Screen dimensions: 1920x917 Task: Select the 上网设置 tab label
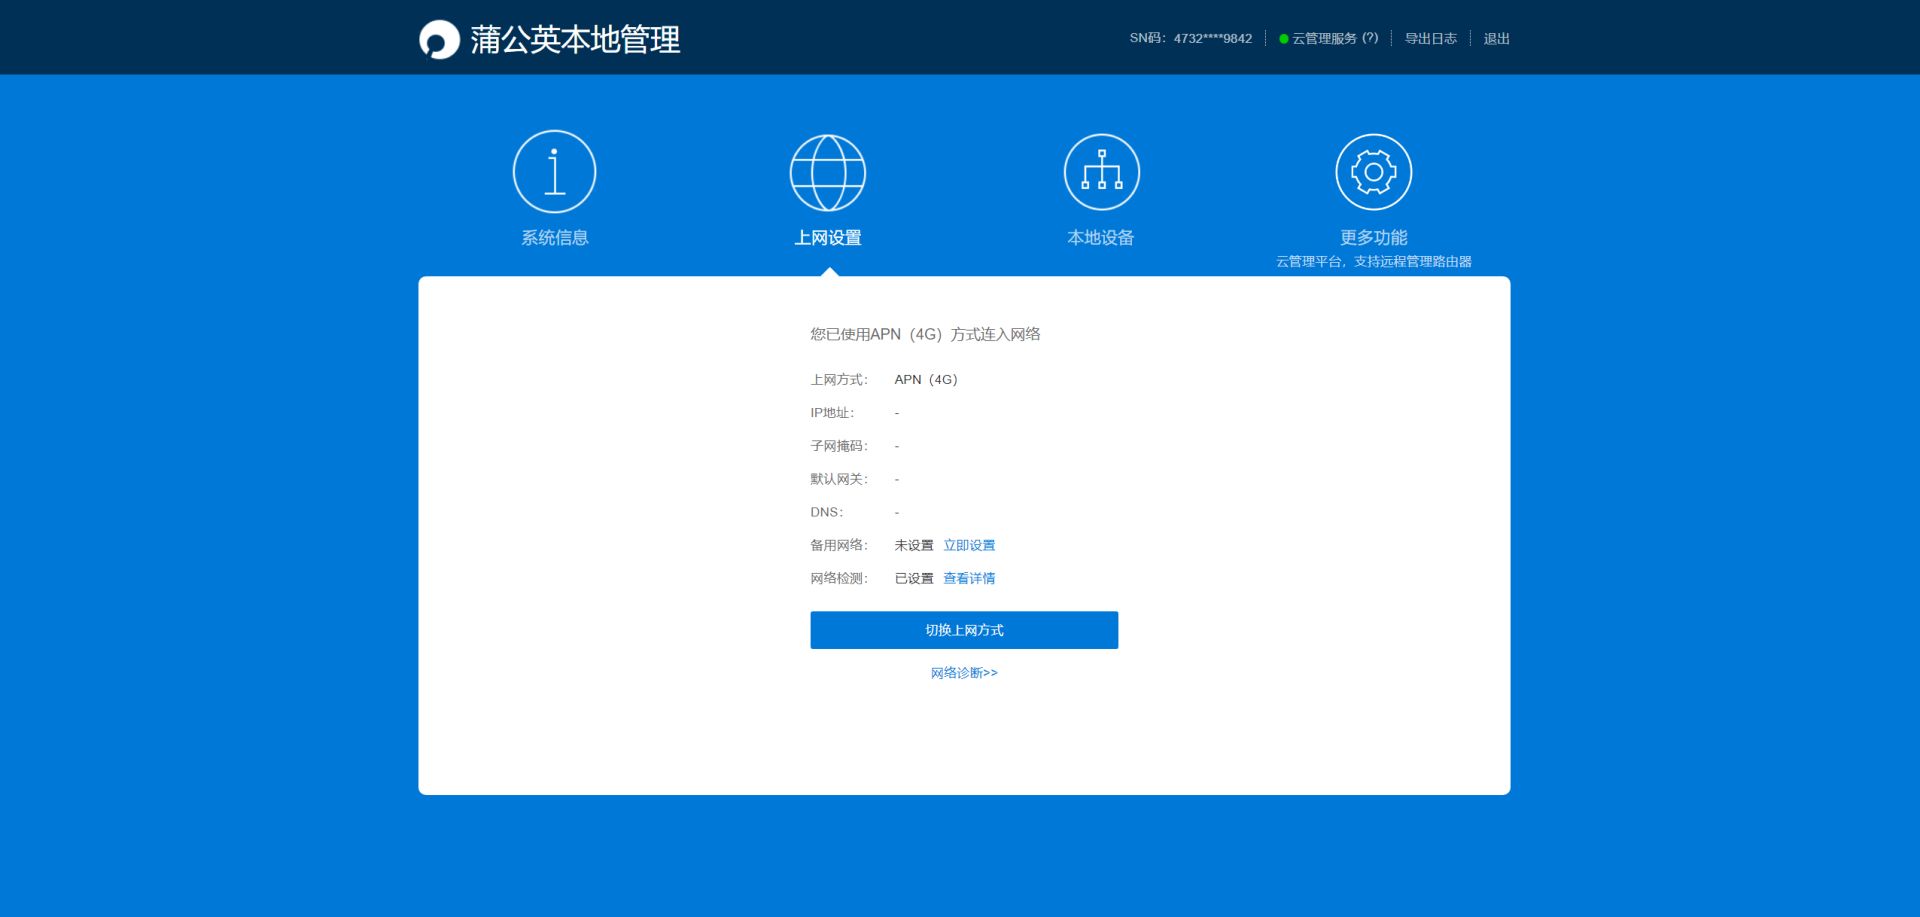pos(827,238)
